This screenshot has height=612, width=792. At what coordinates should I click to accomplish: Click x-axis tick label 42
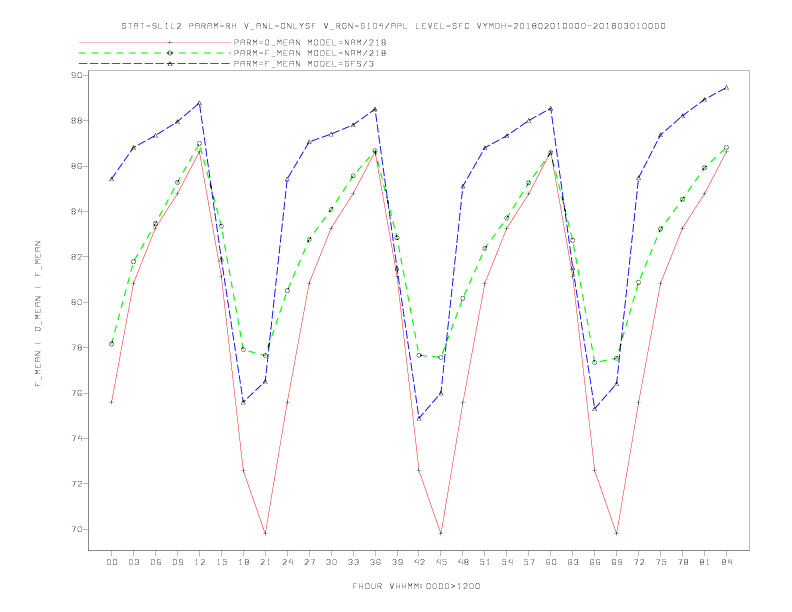419,562
